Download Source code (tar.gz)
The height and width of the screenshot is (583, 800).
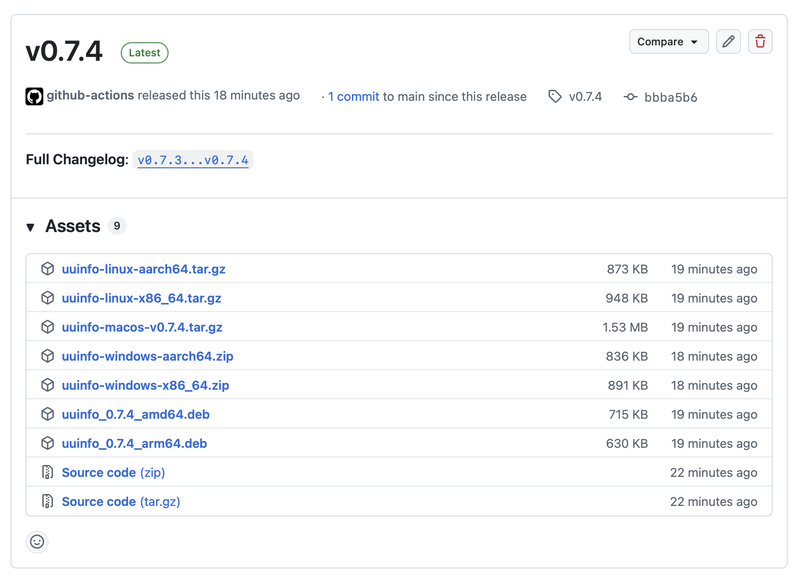(x=121, y=501)
